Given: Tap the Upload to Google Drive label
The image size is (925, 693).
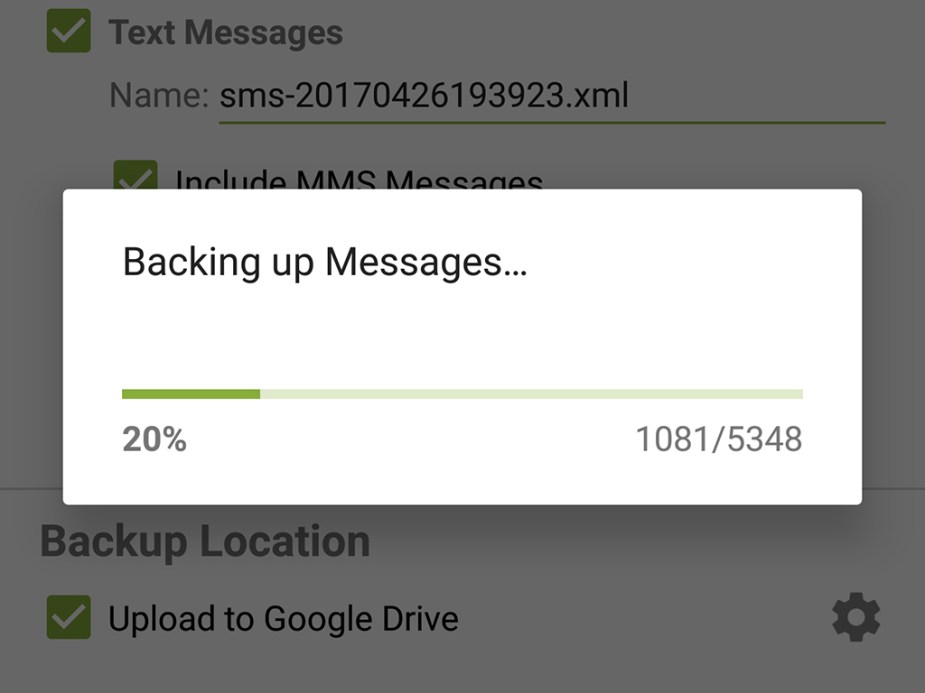Looking at the screenshot, I should tap(283, 619).
